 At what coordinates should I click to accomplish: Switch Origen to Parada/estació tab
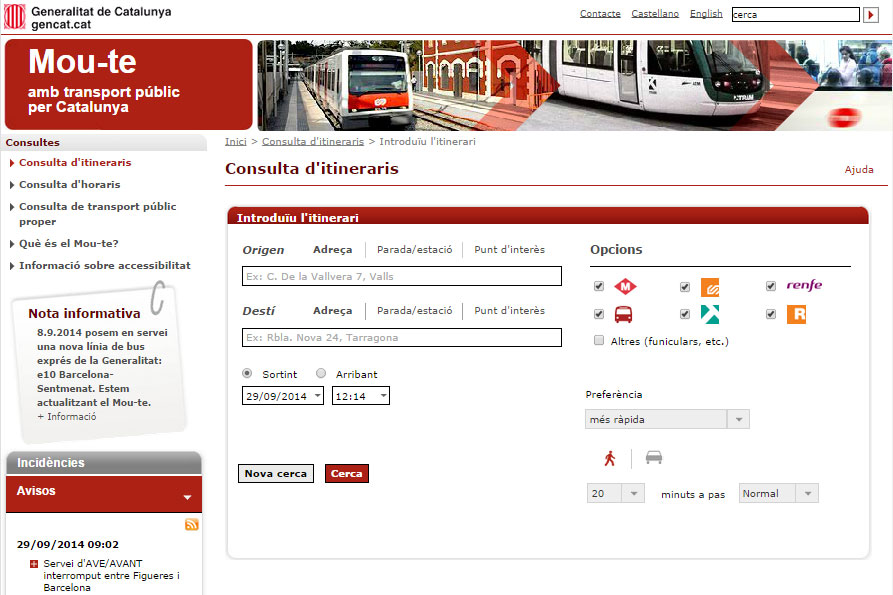[x=414, y=250]
